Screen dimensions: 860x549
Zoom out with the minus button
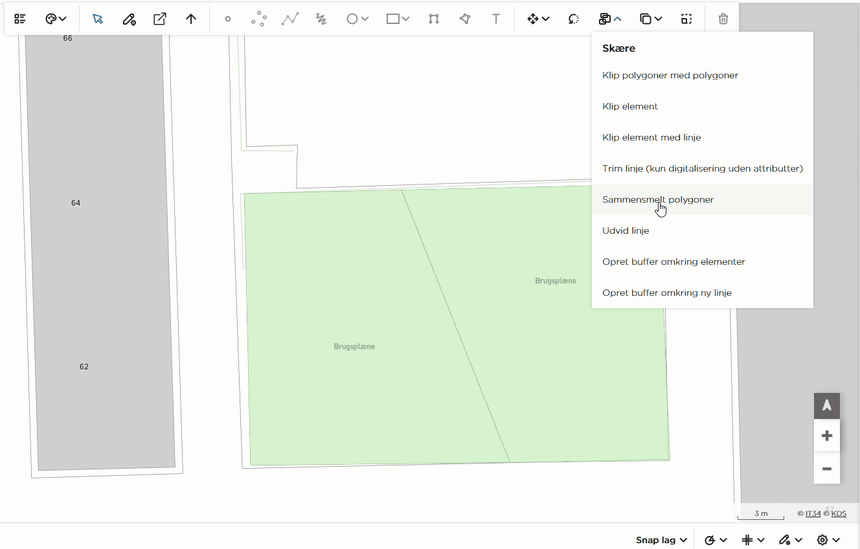[827, 469]
